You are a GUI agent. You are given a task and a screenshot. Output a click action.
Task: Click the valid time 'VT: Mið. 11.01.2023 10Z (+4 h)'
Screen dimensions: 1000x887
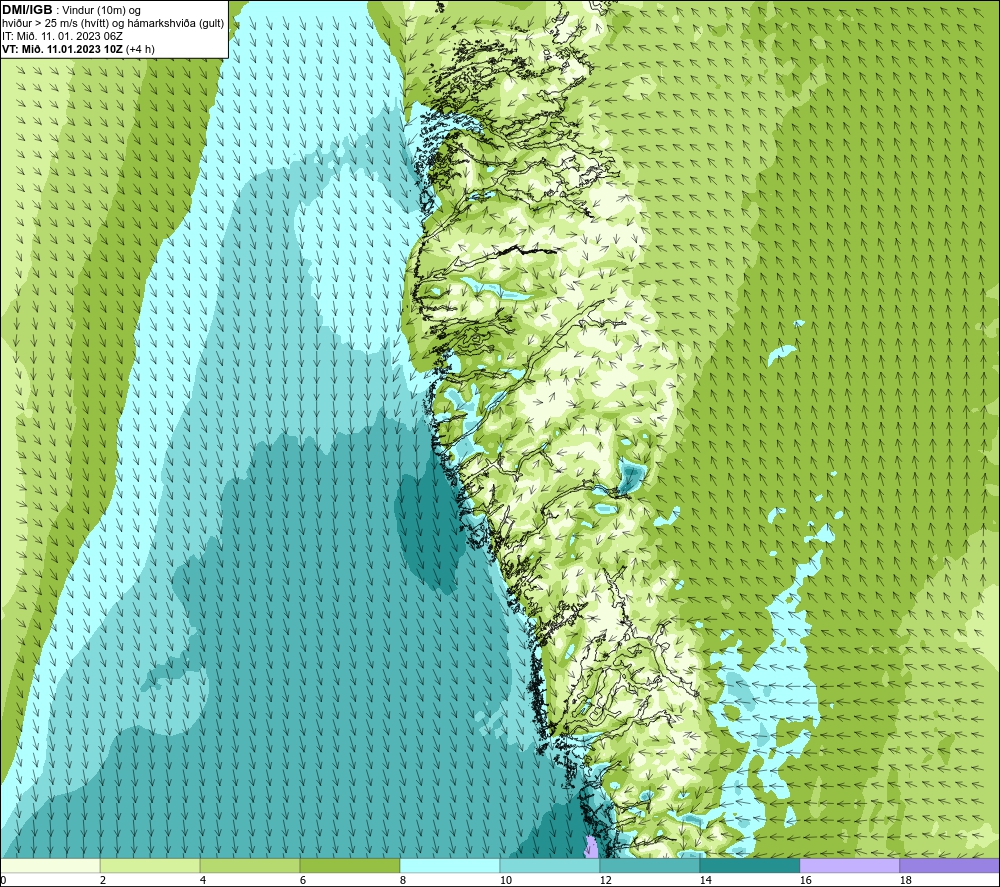pyautogui.click(x=78, y=48)
